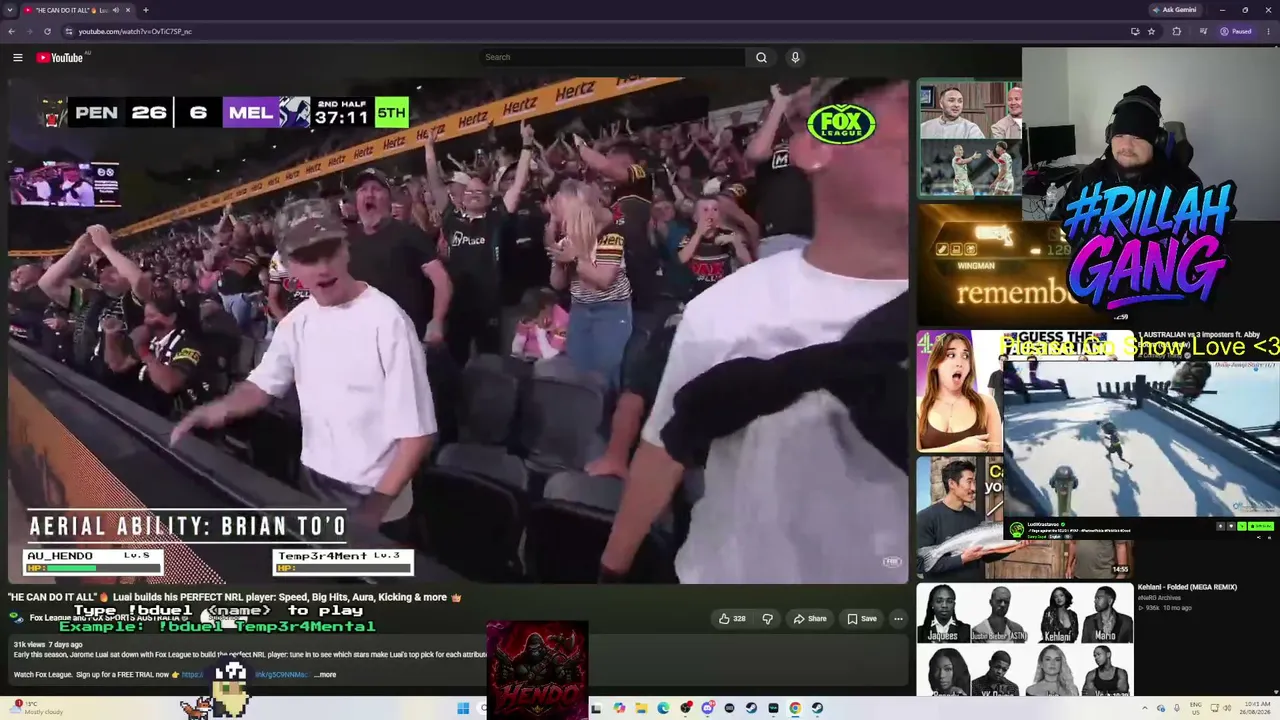The image size is (1280, 720).
Task: Switch to Google Chrome on the taskbar
Action: [x=795, y=708]
